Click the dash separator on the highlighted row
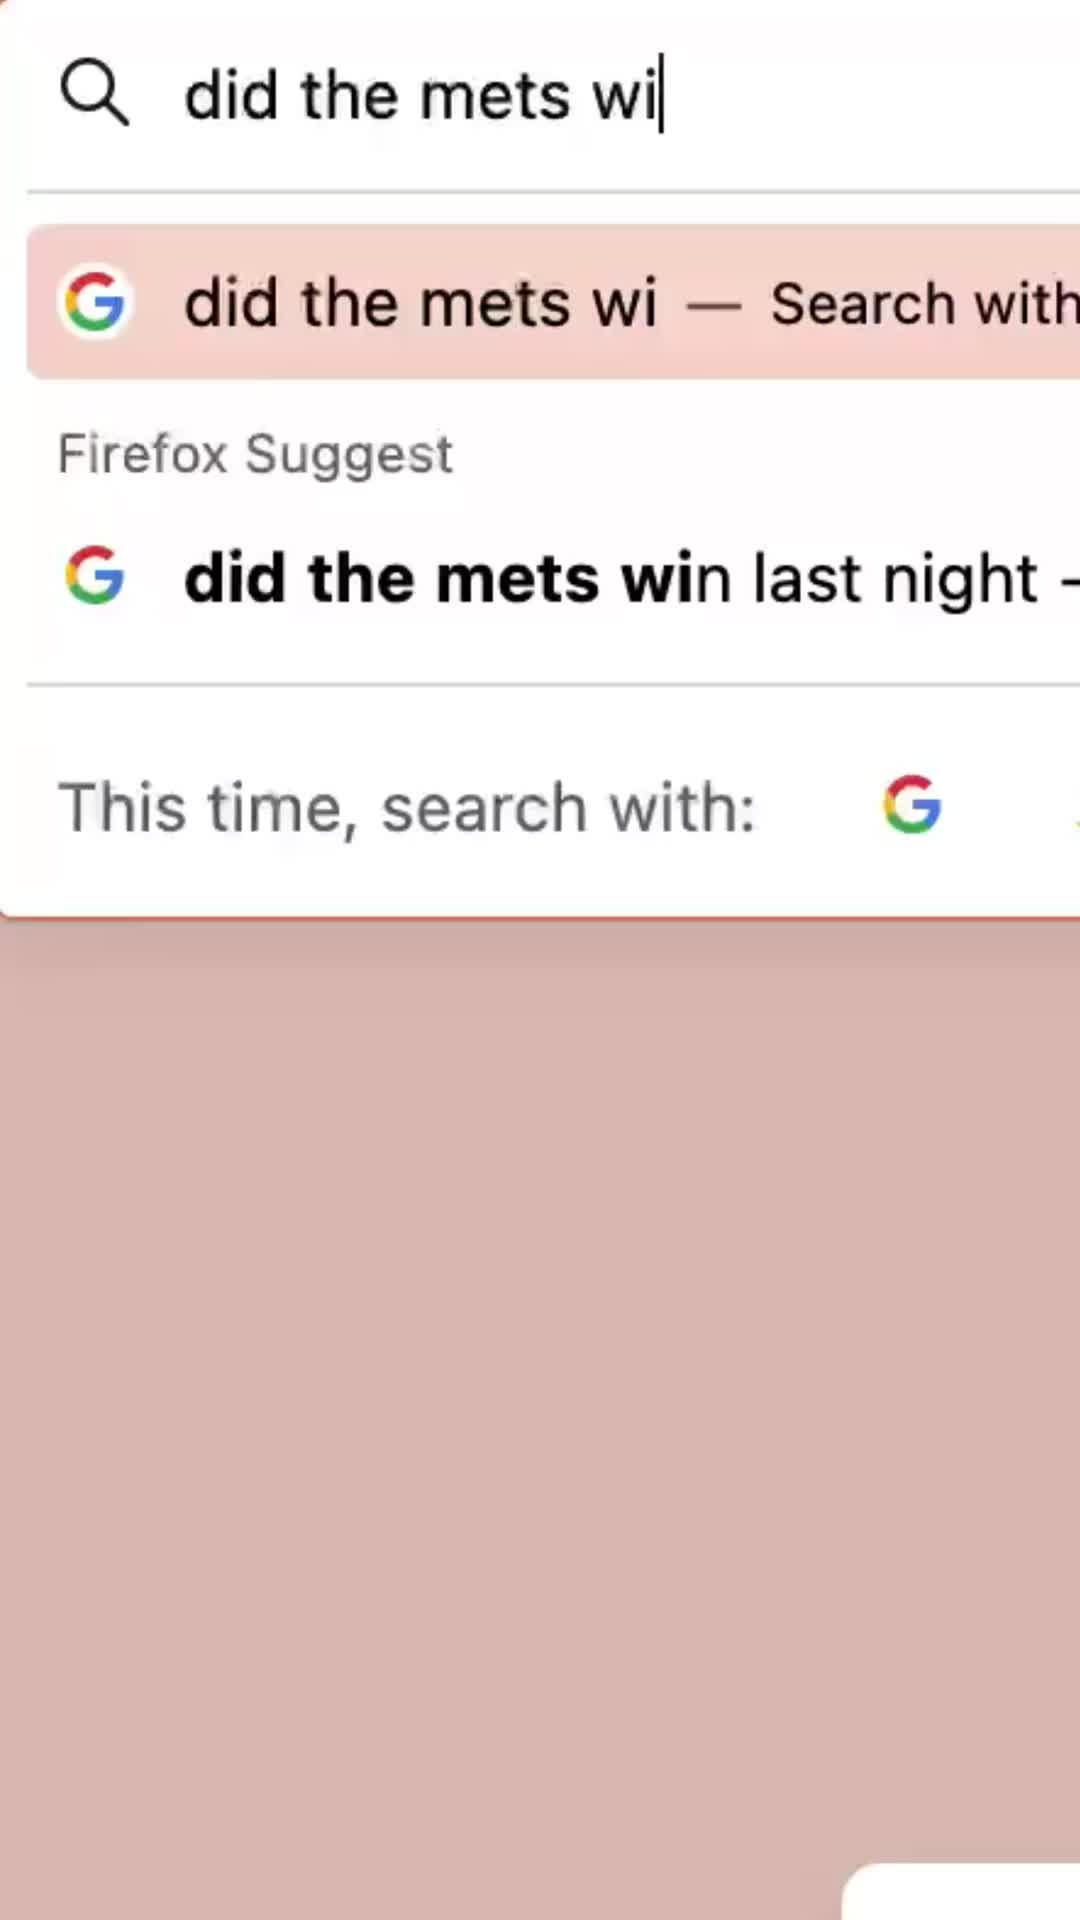The image size is (1080, 1920). pyautogui.click(x=713, y=304)
